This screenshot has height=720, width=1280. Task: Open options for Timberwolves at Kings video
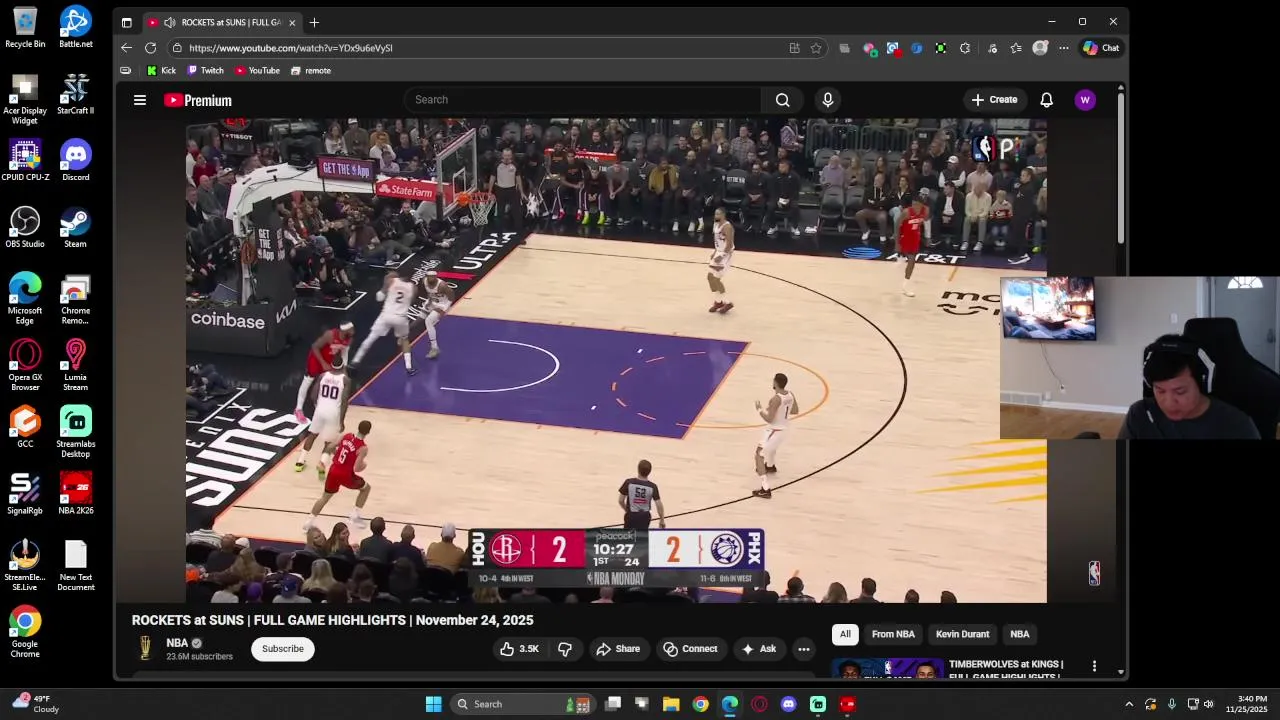pos(1094,666)
